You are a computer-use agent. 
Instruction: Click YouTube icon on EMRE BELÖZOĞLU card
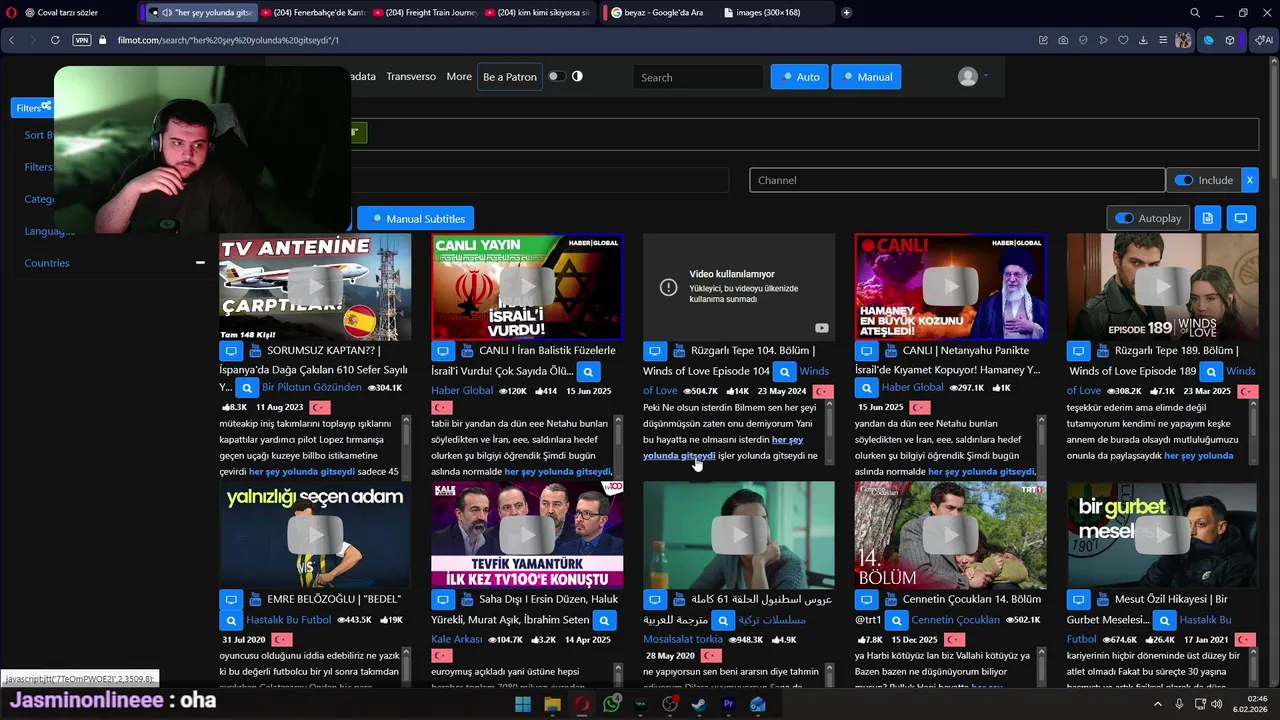pyautogui.click(x=255, y=599)
